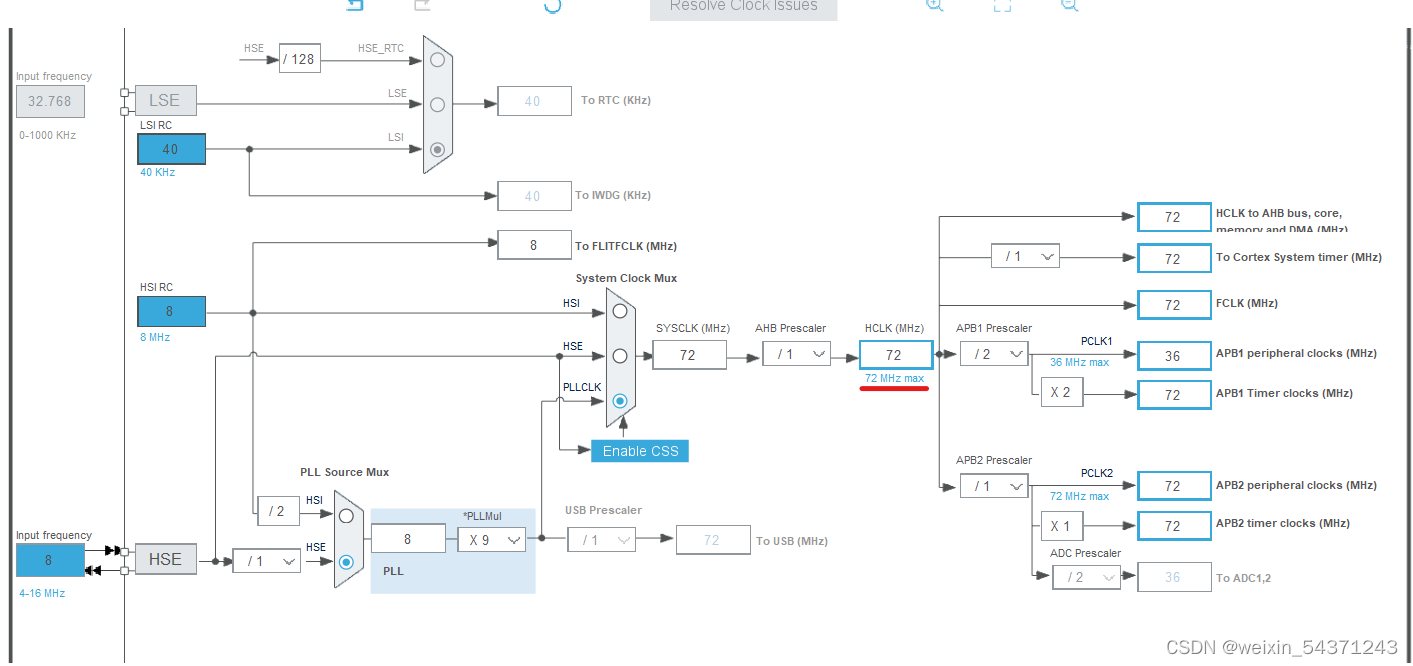Click the LSI RC 40 KHz block

pyautogui.click(x=170, y=148)
